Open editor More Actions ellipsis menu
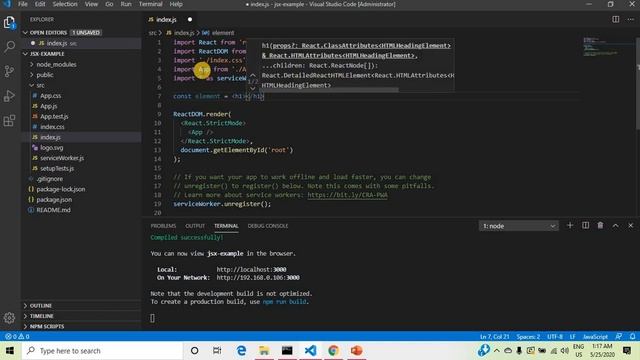Viewport: 640px width, 360px height. click(631, 19)
